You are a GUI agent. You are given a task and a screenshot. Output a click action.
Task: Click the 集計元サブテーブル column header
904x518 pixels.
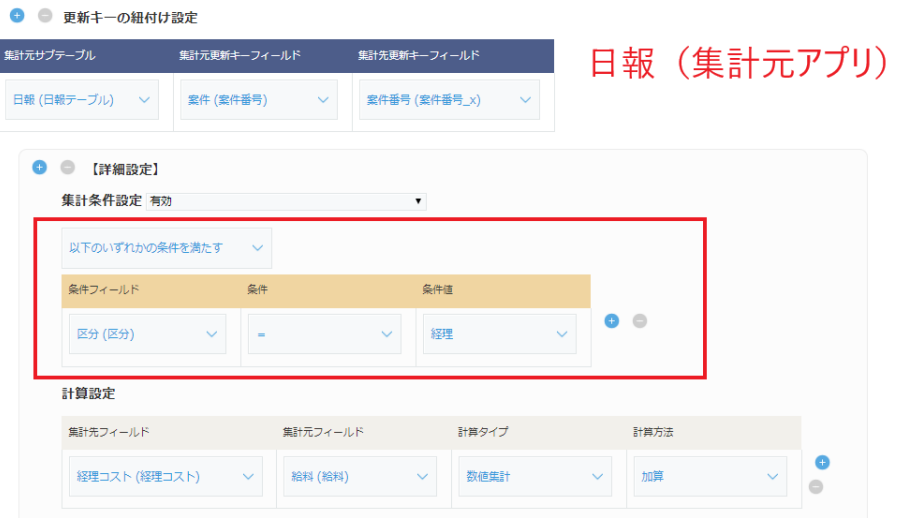(x=50, y=55)
